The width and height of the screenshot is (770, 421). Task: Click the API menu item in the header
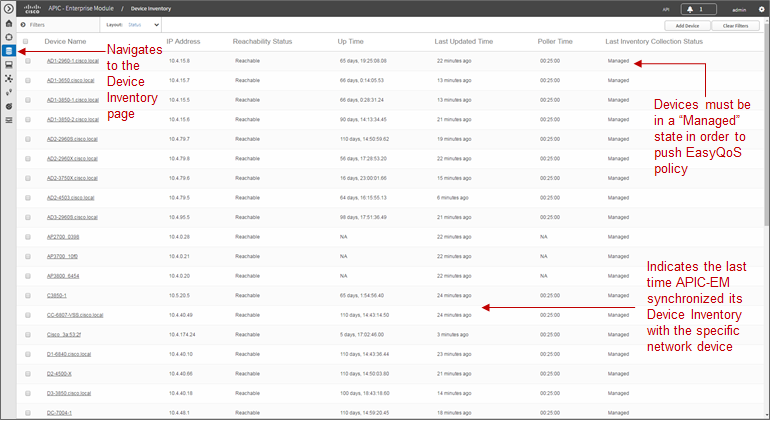[666, 9]
